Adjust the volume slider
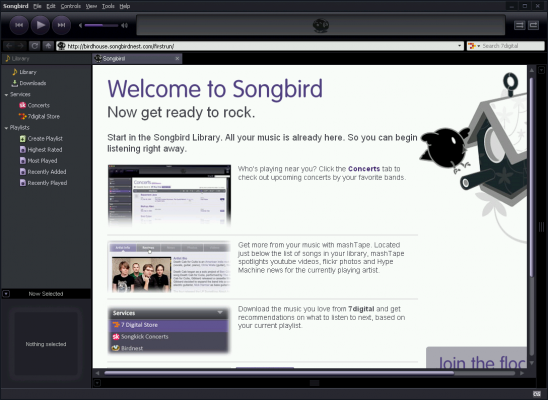The image size is (548, 400). point(101,25)
